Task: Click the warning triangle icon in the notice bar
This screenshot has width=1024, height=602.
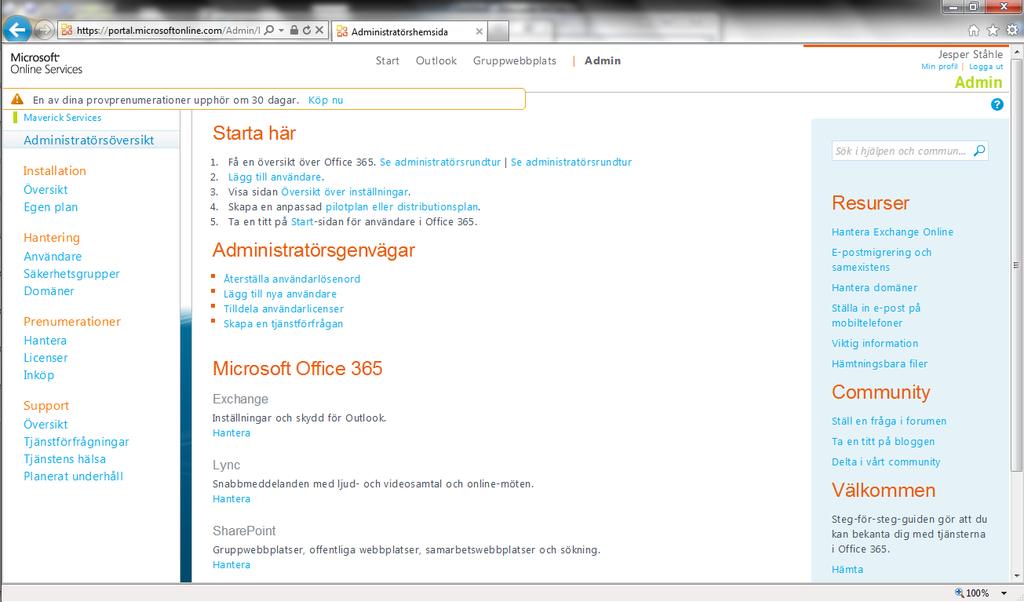Action: pos(18,99)
